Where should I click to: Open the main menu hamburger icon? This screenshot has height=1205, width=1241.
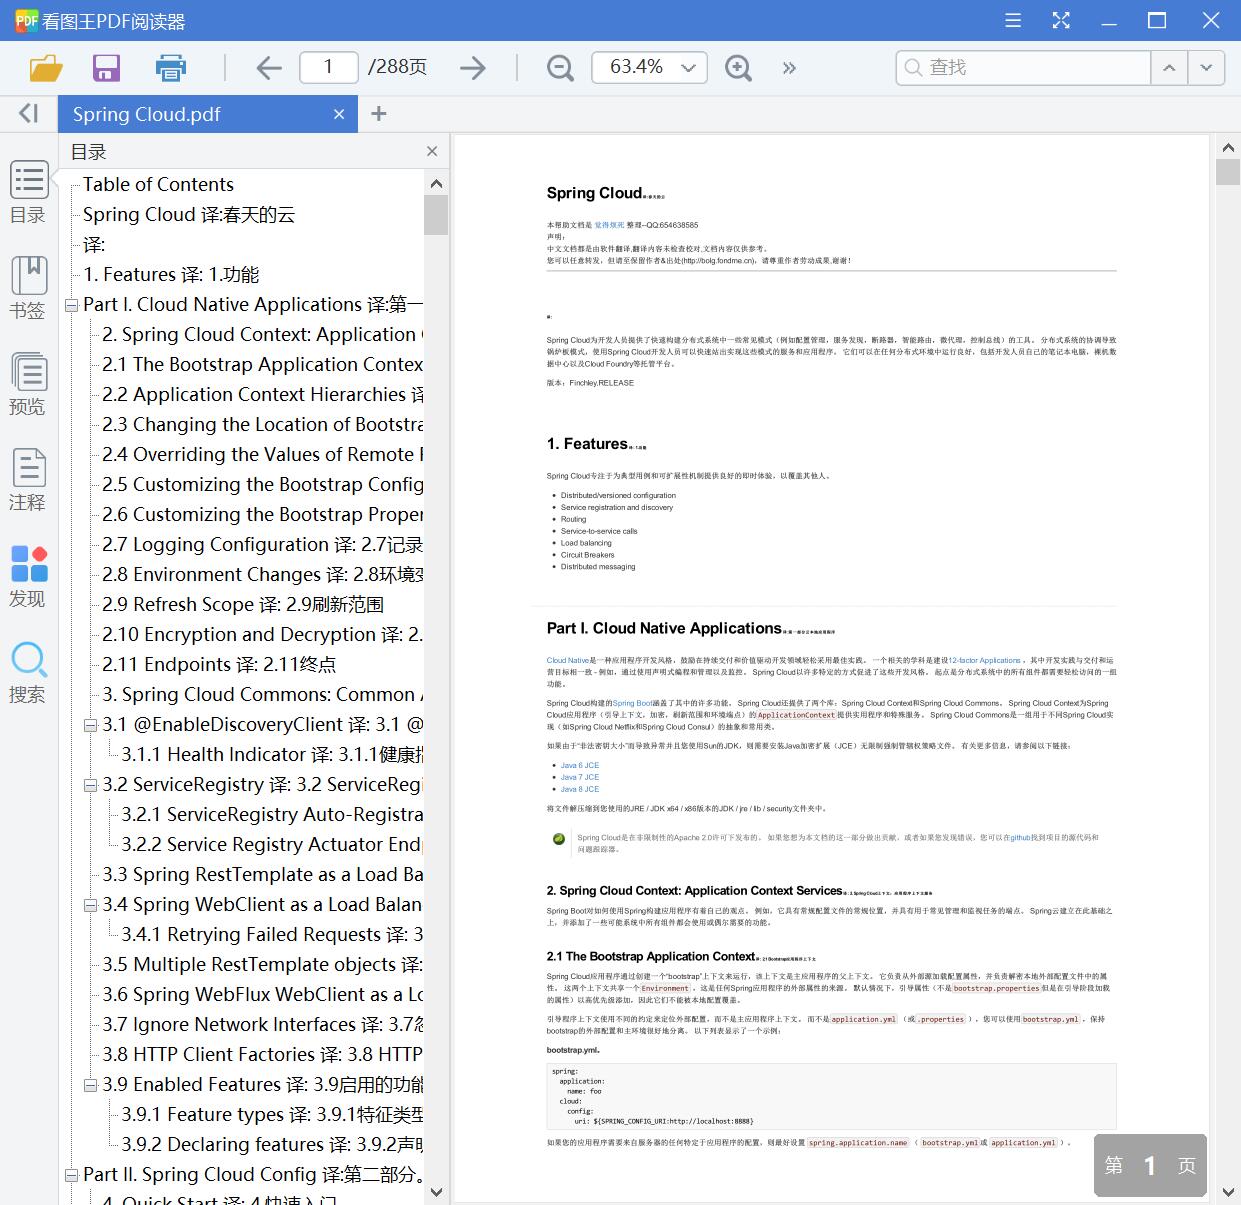1013,20
